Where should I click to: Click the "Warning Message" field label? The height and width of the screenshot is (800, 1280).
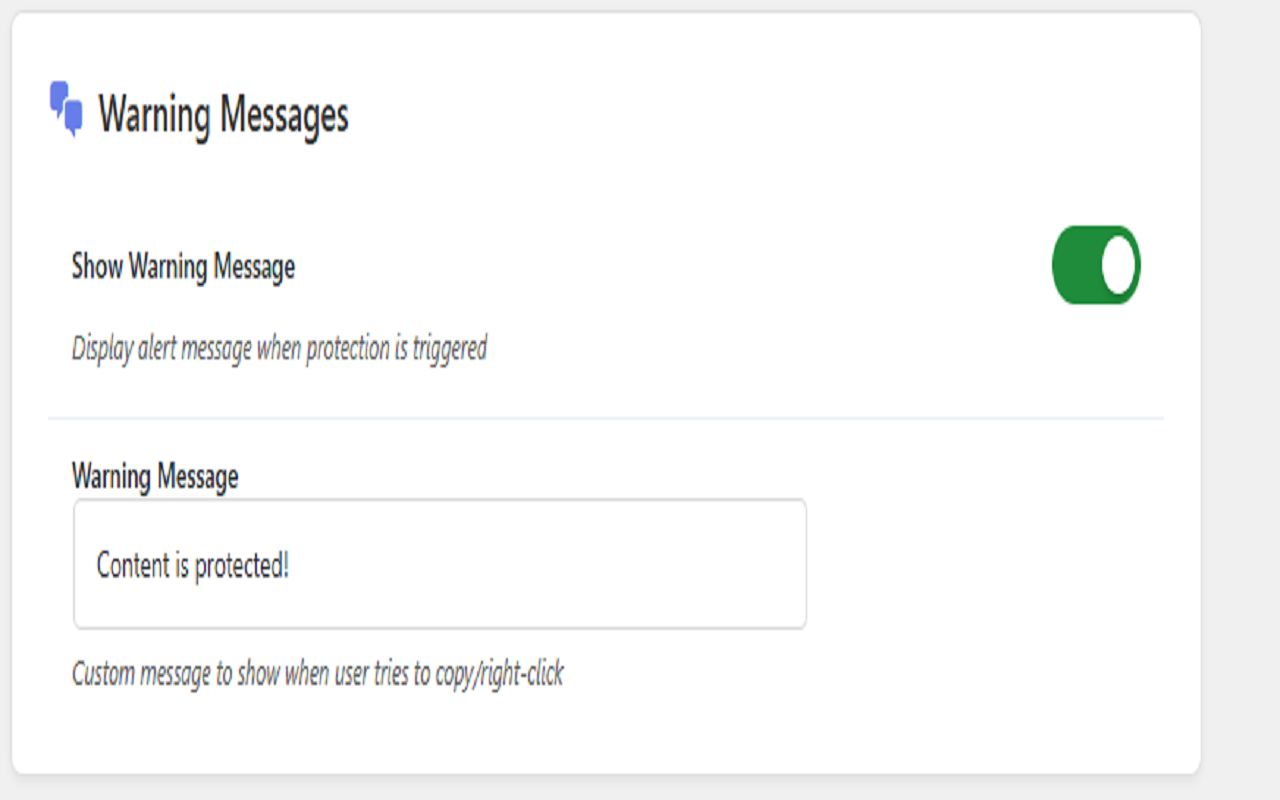[155, 476]
